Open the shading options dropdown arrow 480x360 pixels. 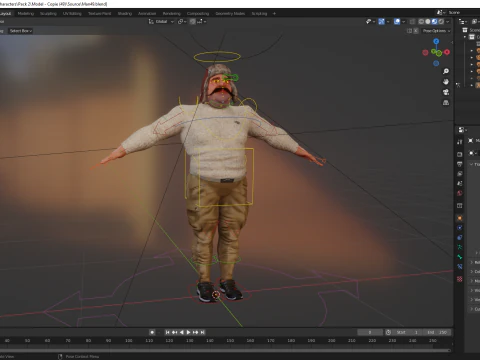click(x=448, y=21)
